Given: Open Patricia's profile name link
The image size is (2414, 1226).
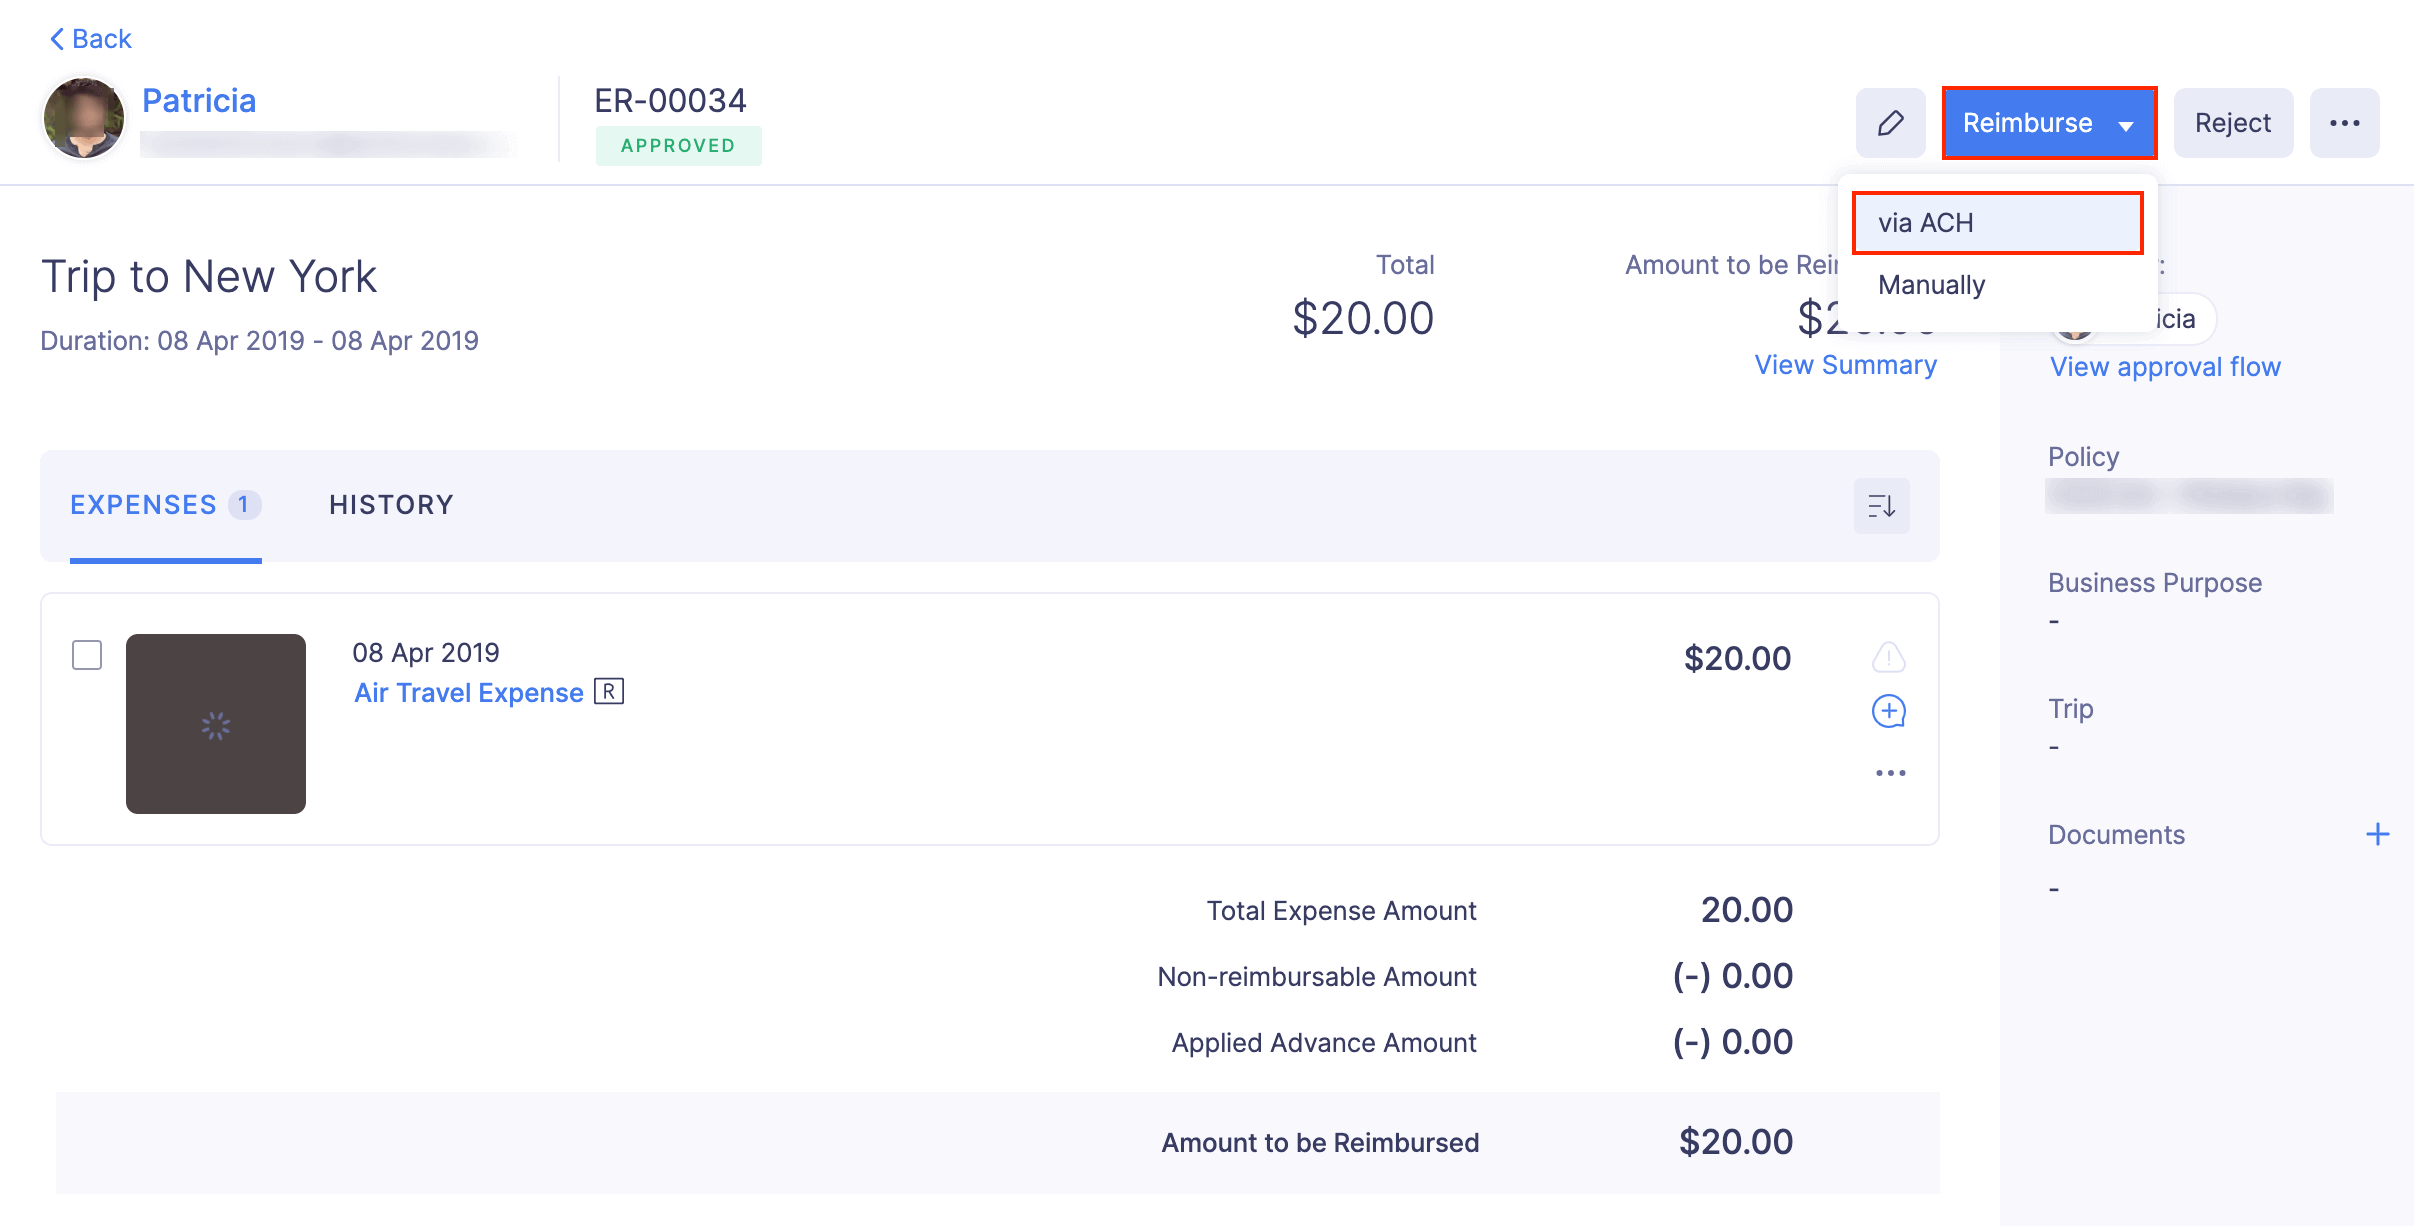Looking at the screenshot, I should [199, 101].
